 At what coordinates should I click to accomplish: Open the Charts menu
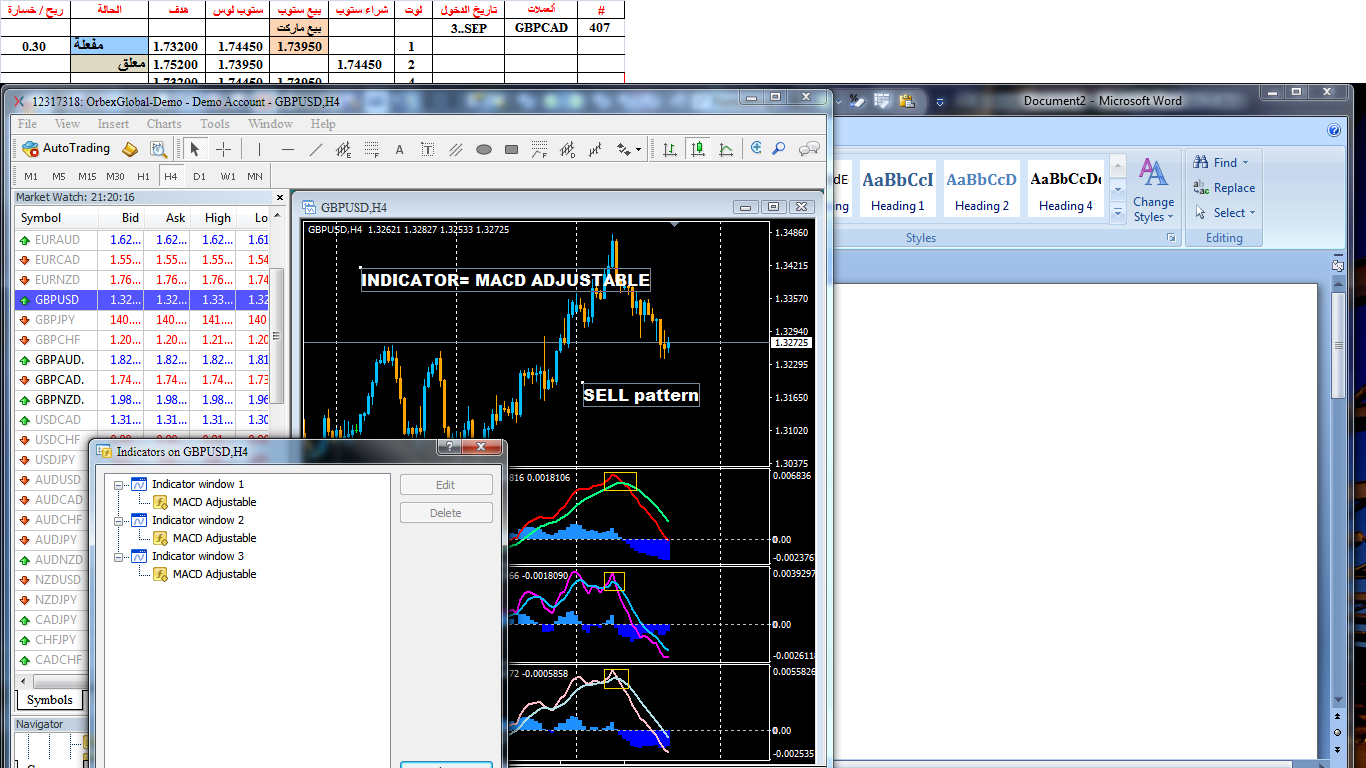point(164,124)
